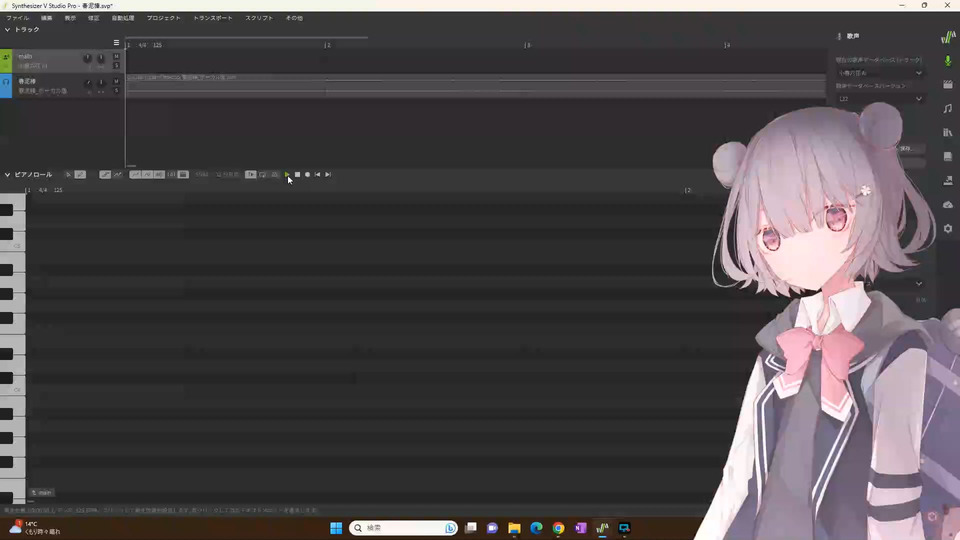Toggle the first display option button in toolbar
The width and height of the screenshot is (960, 540).
tap(135, 174)
